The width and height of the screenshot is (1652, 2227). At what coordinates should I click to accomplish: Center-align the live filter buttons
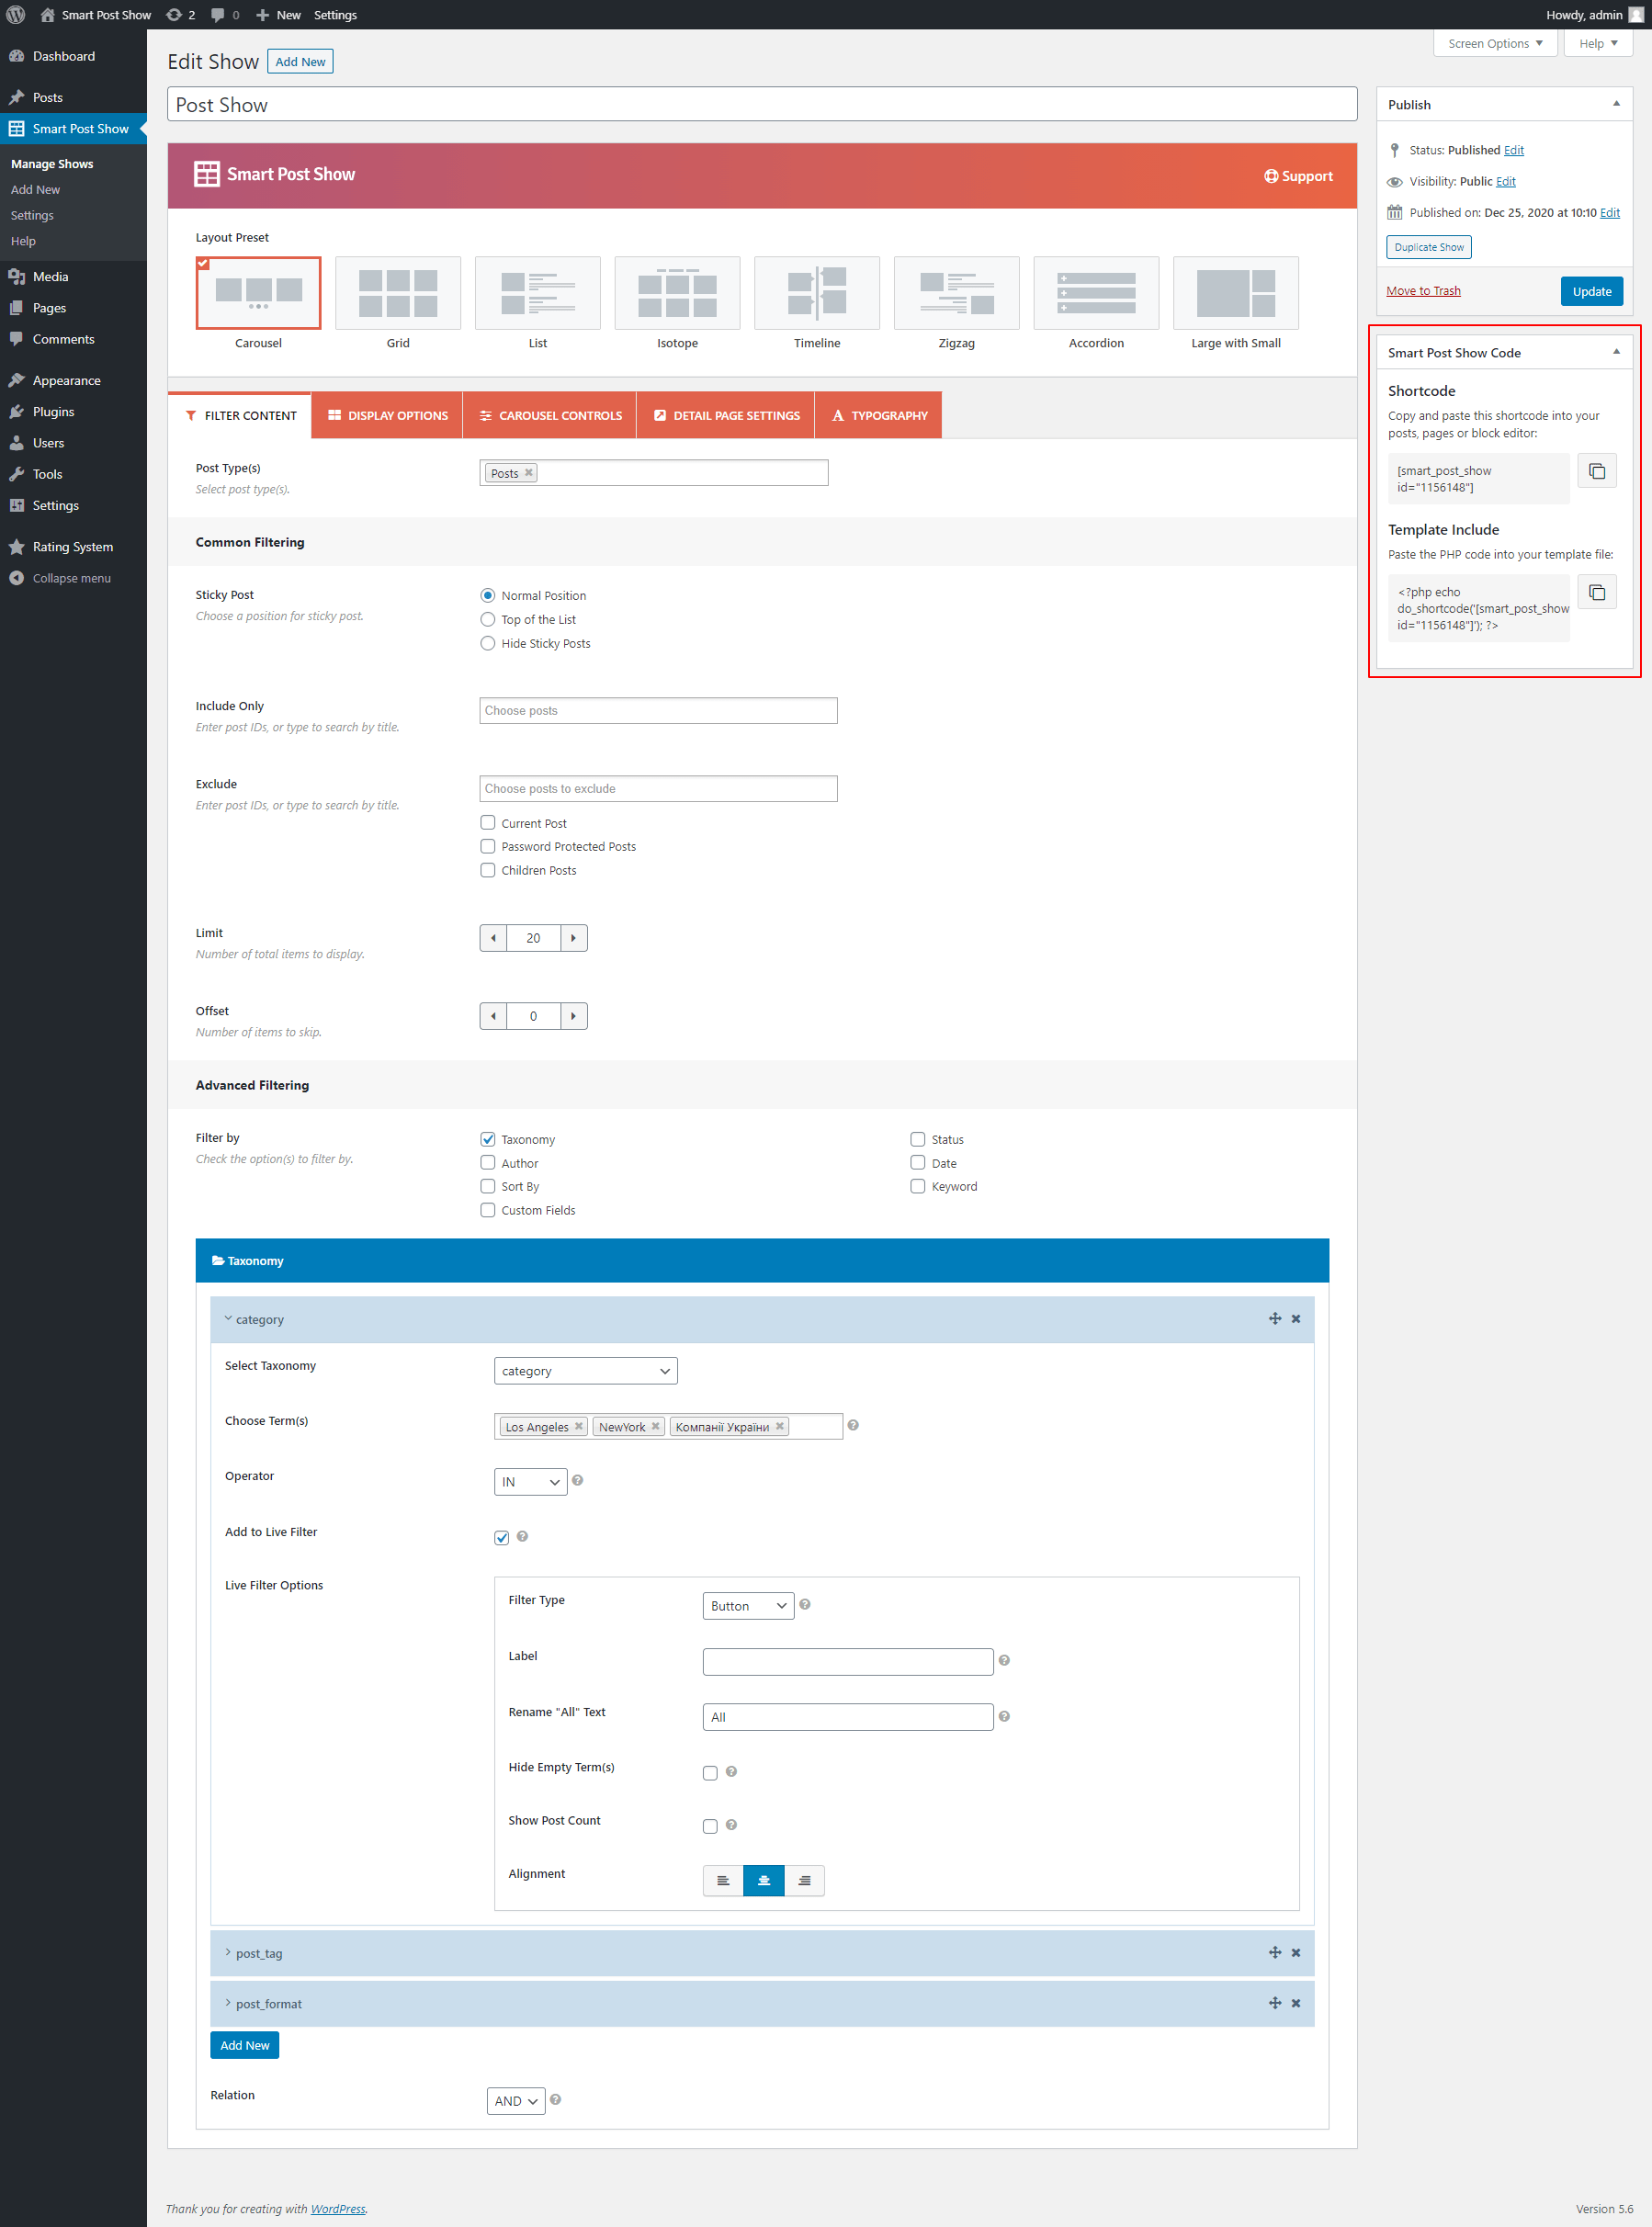coord(763,1881)
